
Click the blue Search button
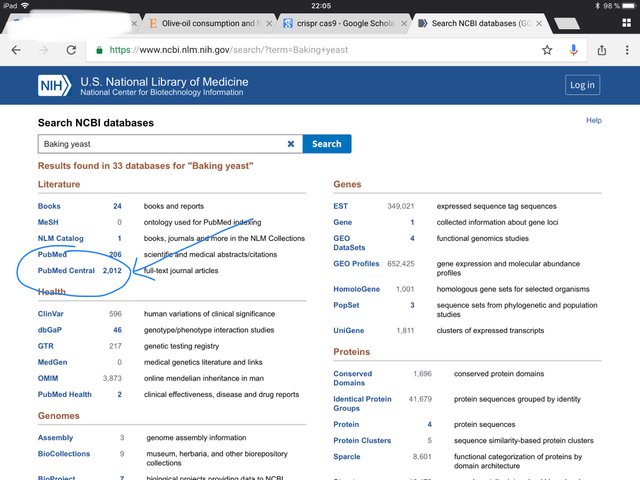(327, 144)
